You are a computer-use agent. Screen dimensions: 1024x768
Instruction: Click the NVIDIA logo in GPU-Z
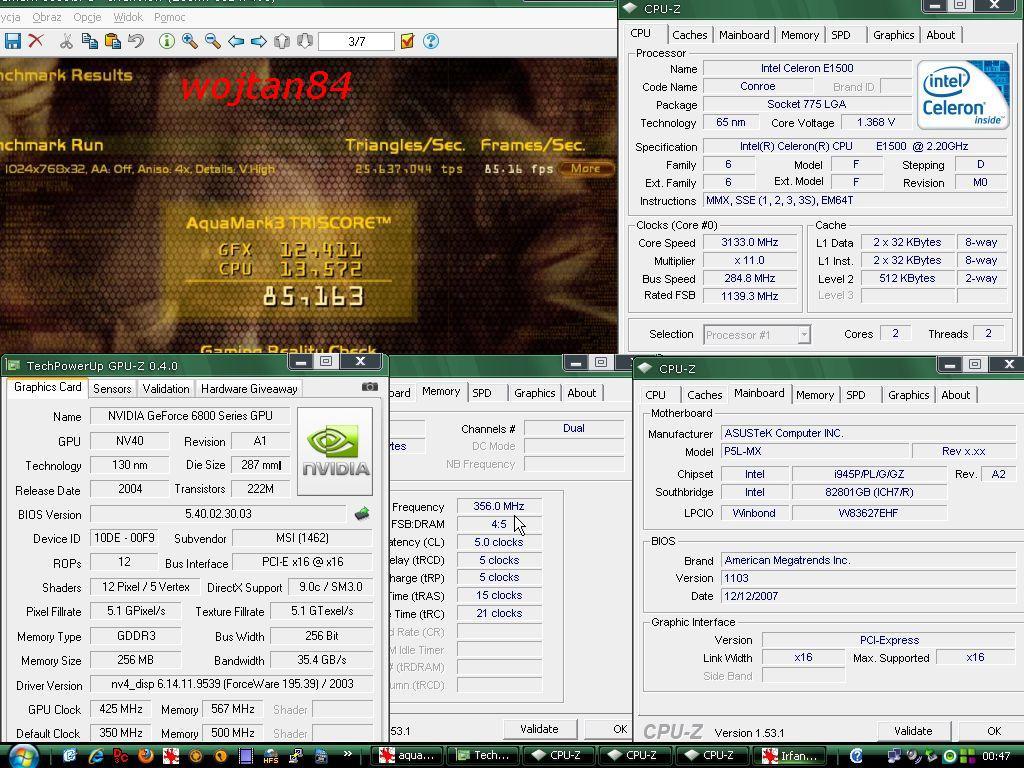click(335, 451)
